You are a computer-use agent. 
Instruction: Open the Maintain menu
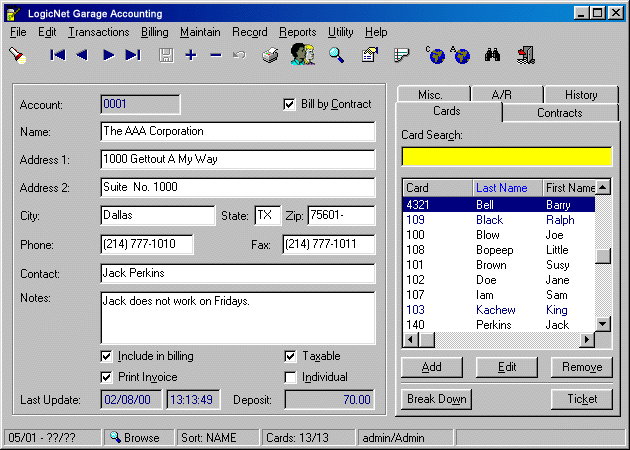200,32
